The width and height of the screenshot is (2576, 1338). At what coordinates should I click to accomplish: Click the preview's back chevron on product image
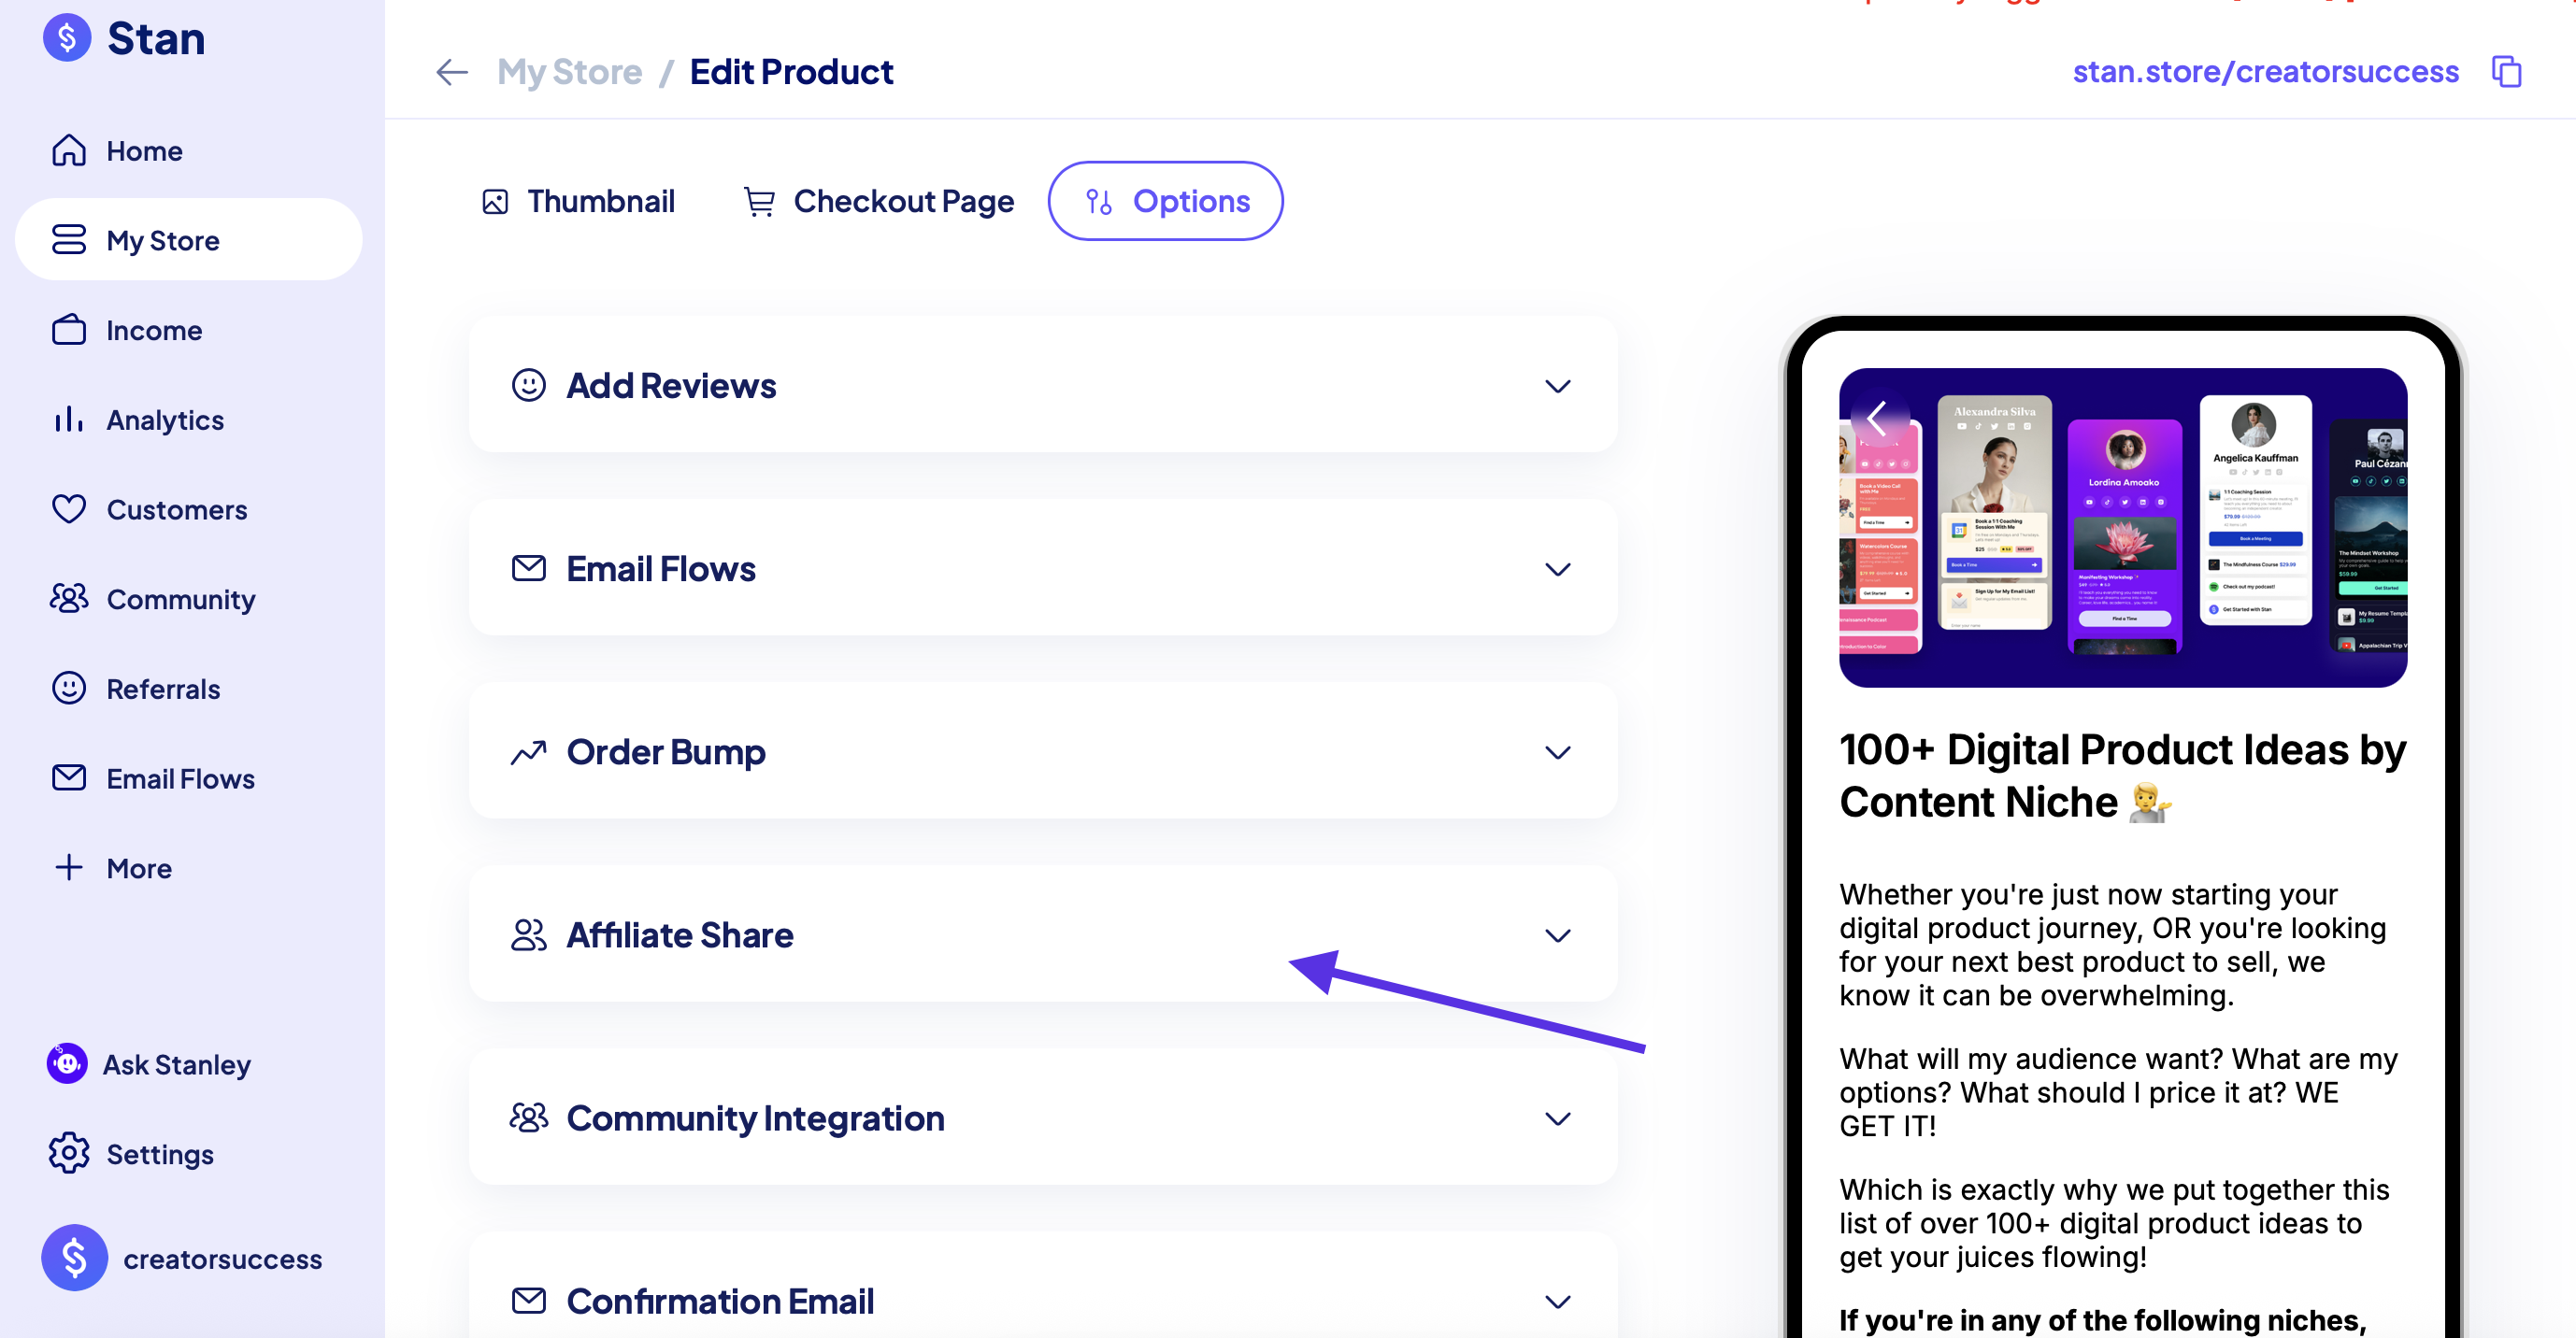1877,418
